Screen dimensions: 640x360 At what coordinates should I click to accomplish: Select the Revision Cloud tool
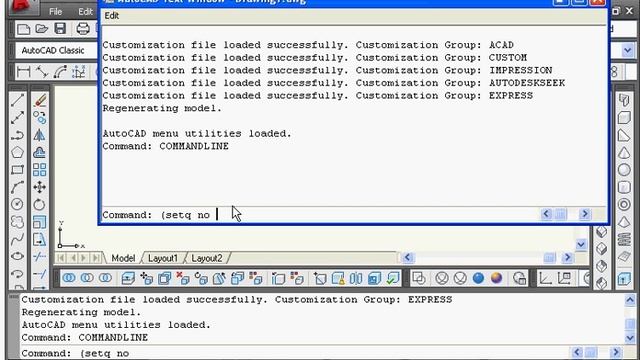pos(17,222)
